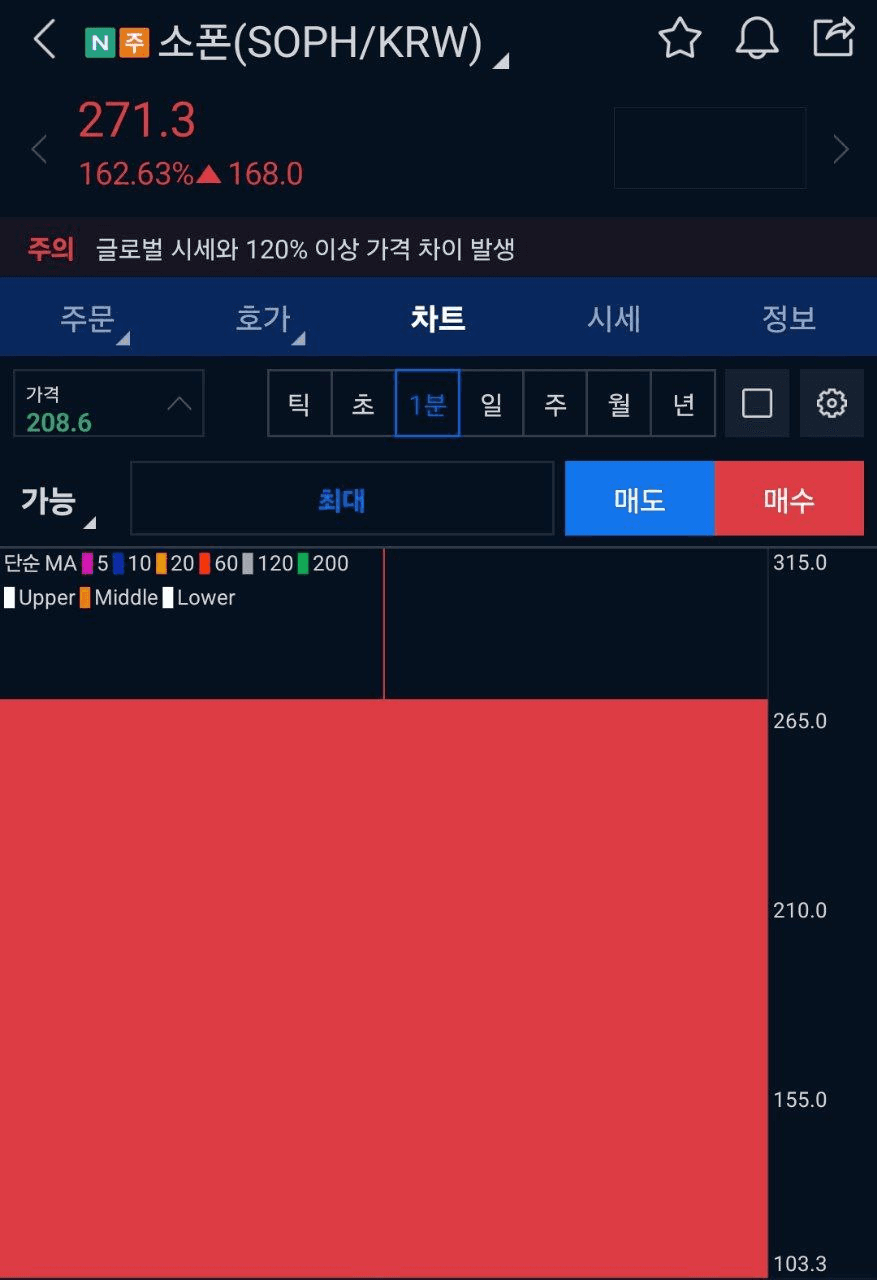Select 틱 chart interval
The height and width of the screenshot is (1280, 877).
click(x=299, y=403)
